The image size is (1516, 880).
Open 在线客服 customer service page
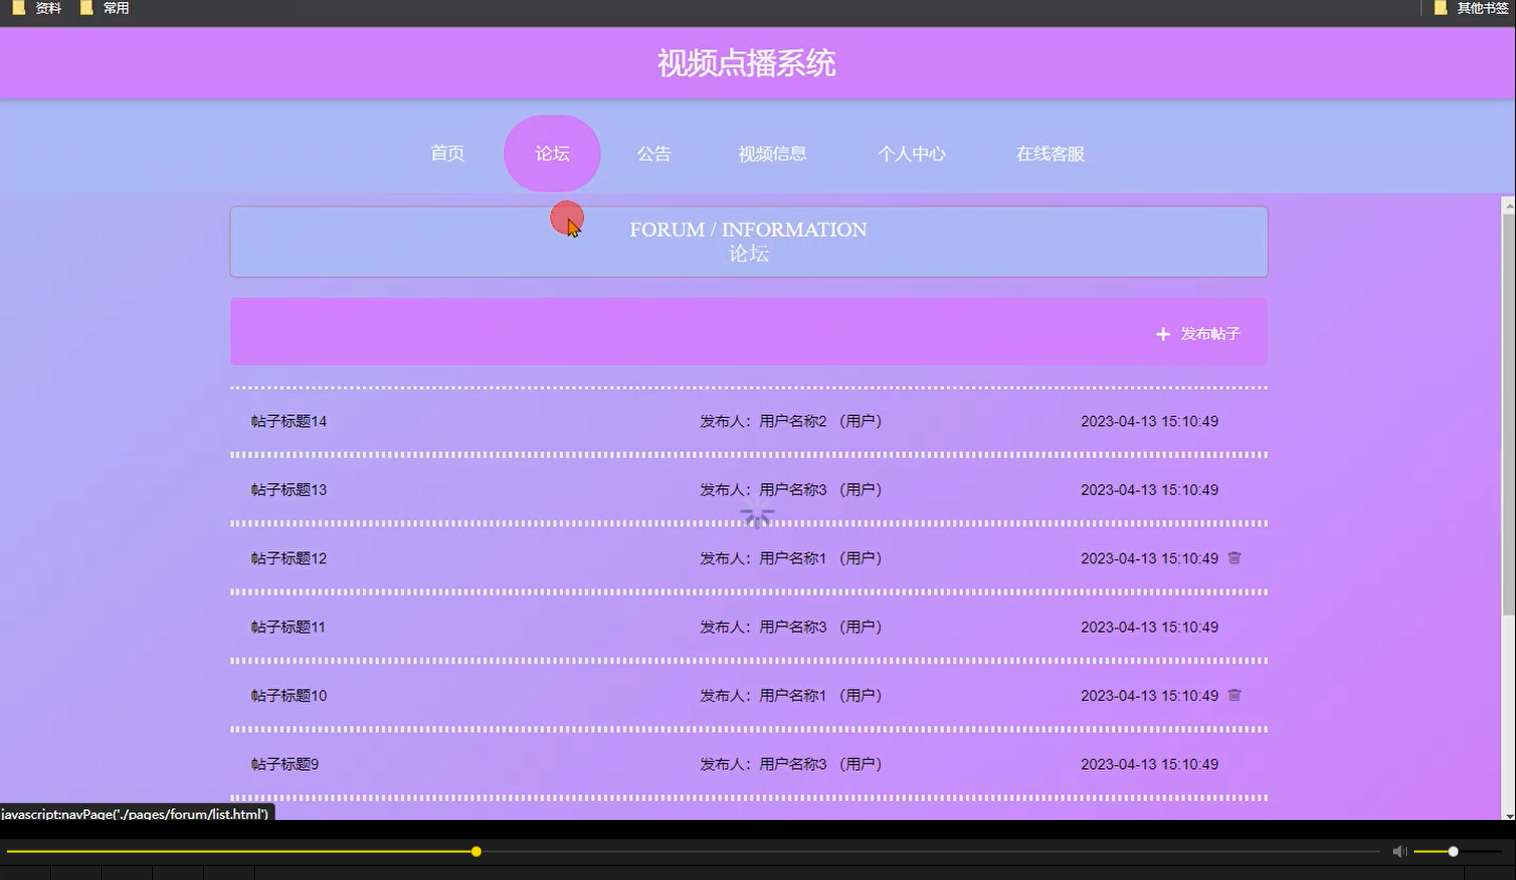pyautogui.click(x=1048, y=153)
